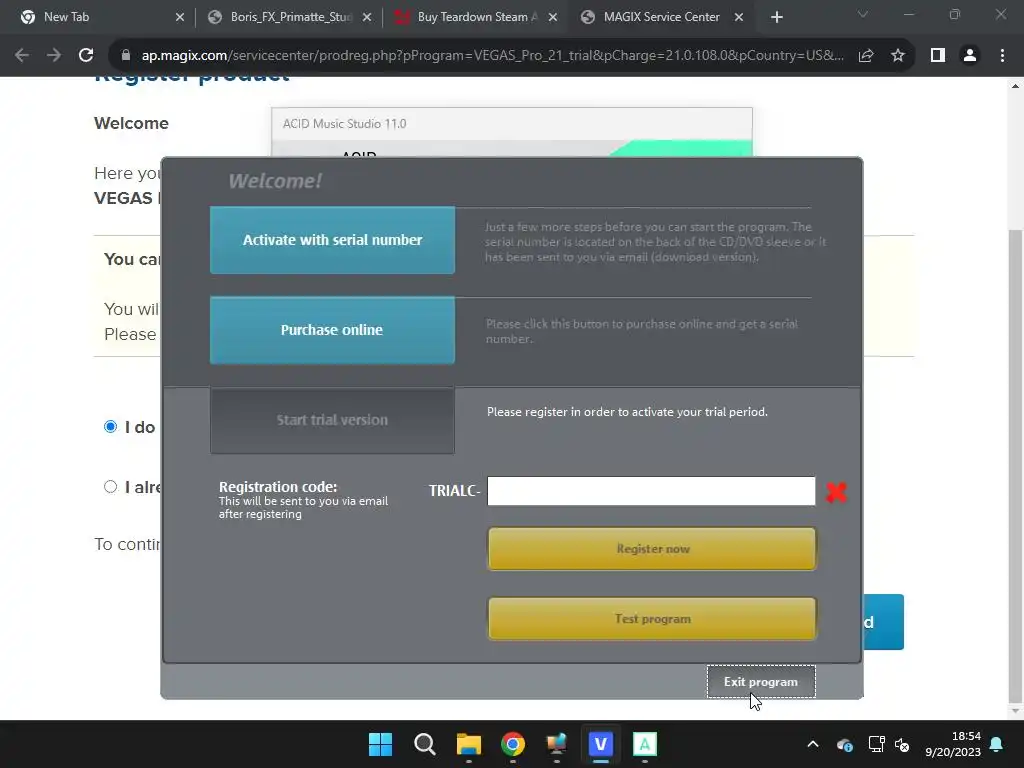Screen dimensions: 1024x768
Task: Click the network display tray icon
Action: 876,744
